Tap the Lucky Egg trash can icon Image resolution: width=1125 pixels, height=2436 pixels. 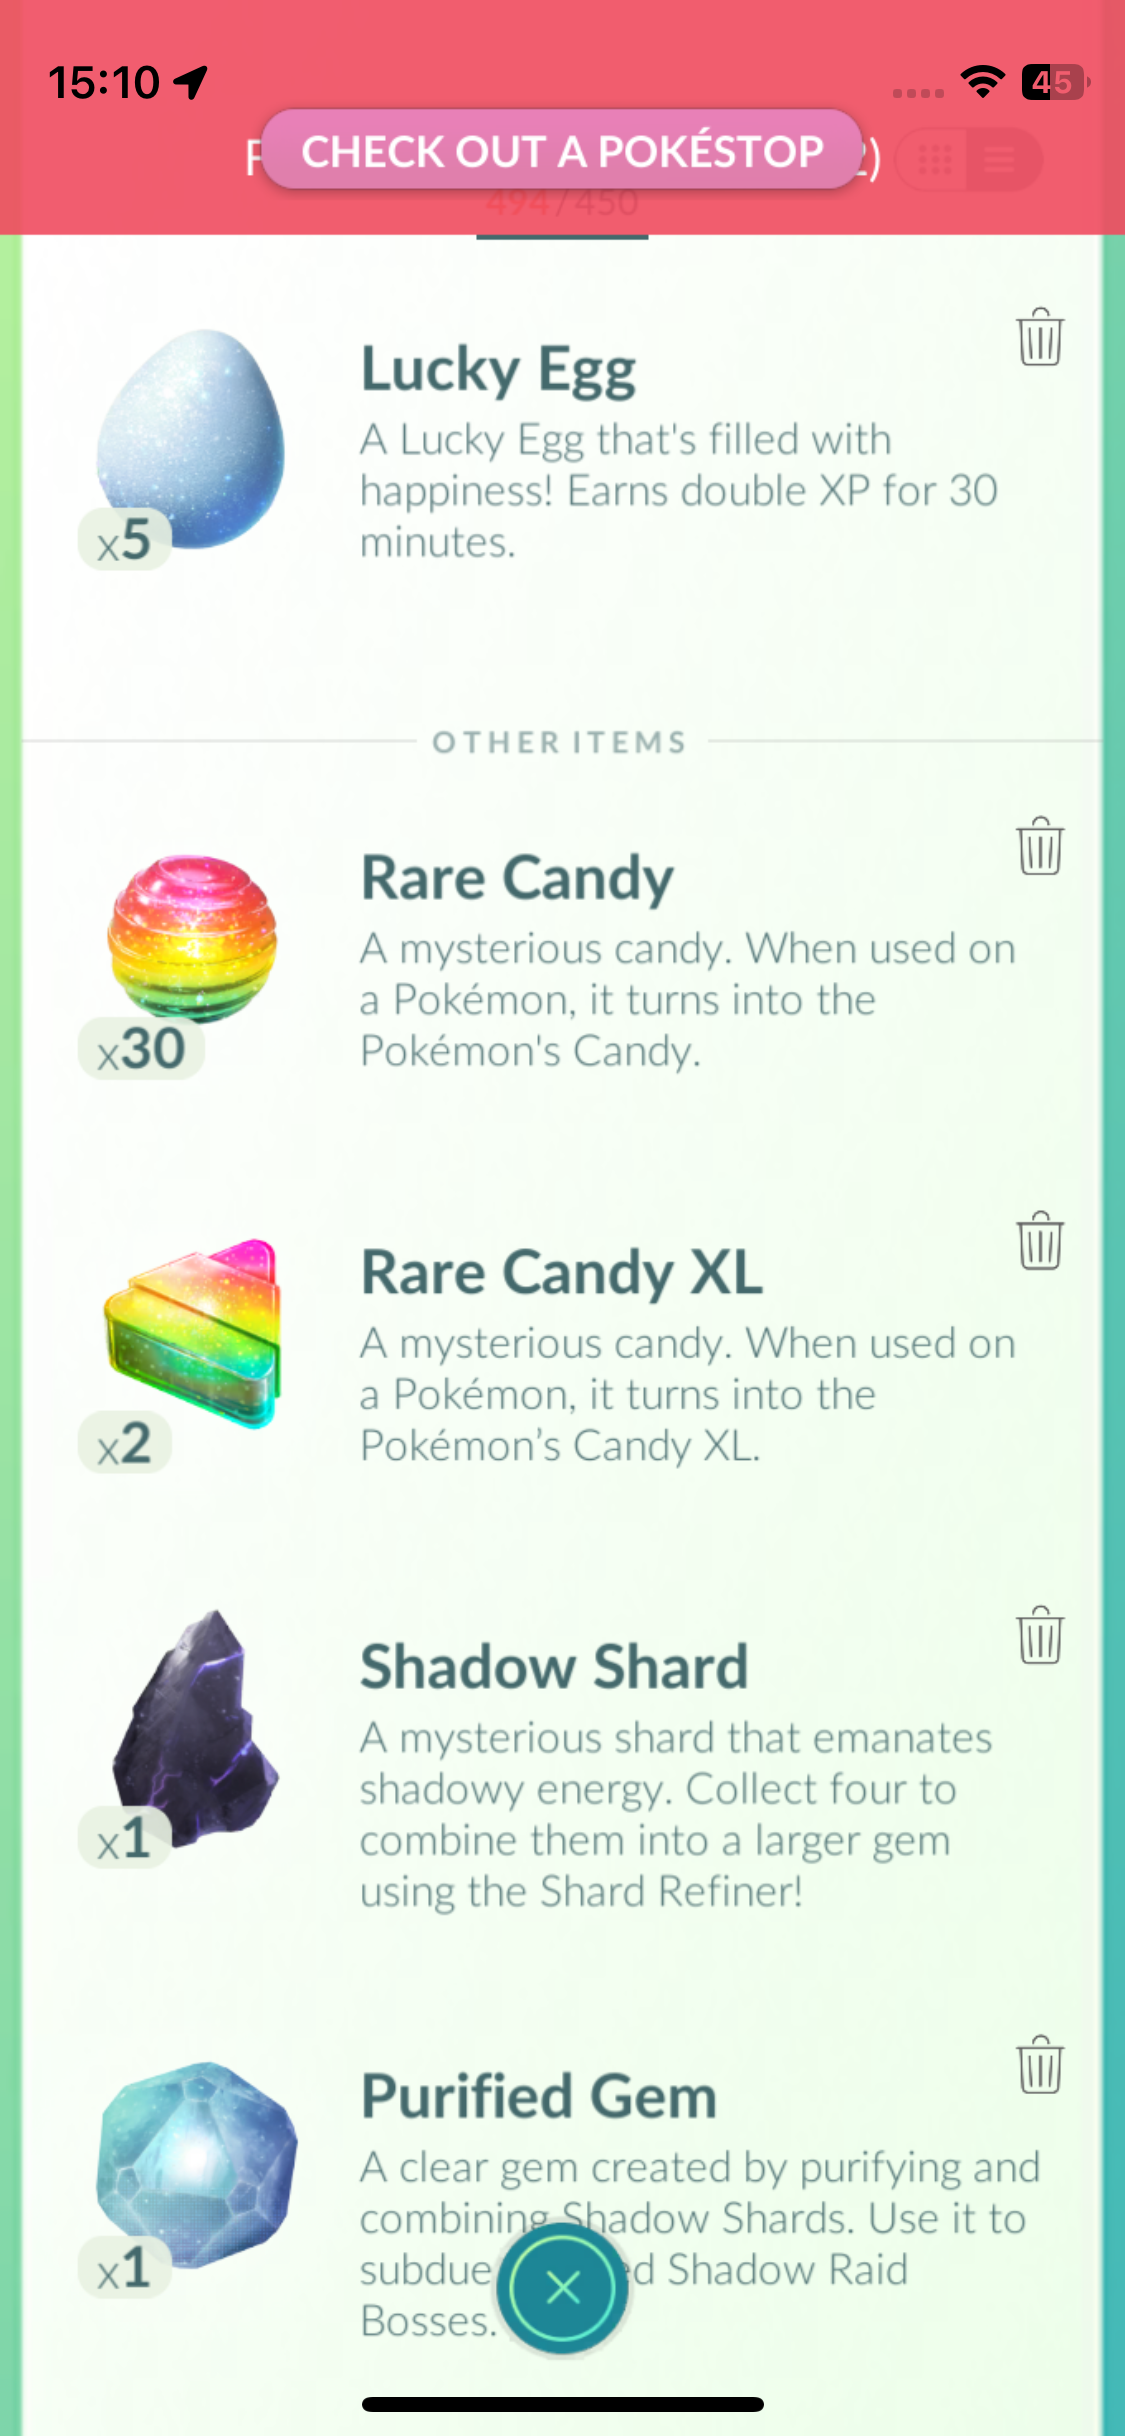coord(1040,337)
